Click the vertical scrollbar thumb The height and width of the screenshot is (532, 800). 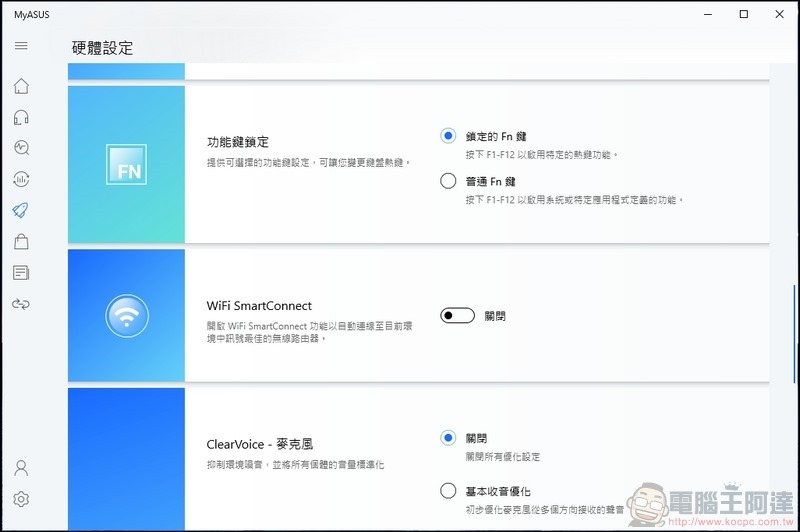(x=794, y=334)
